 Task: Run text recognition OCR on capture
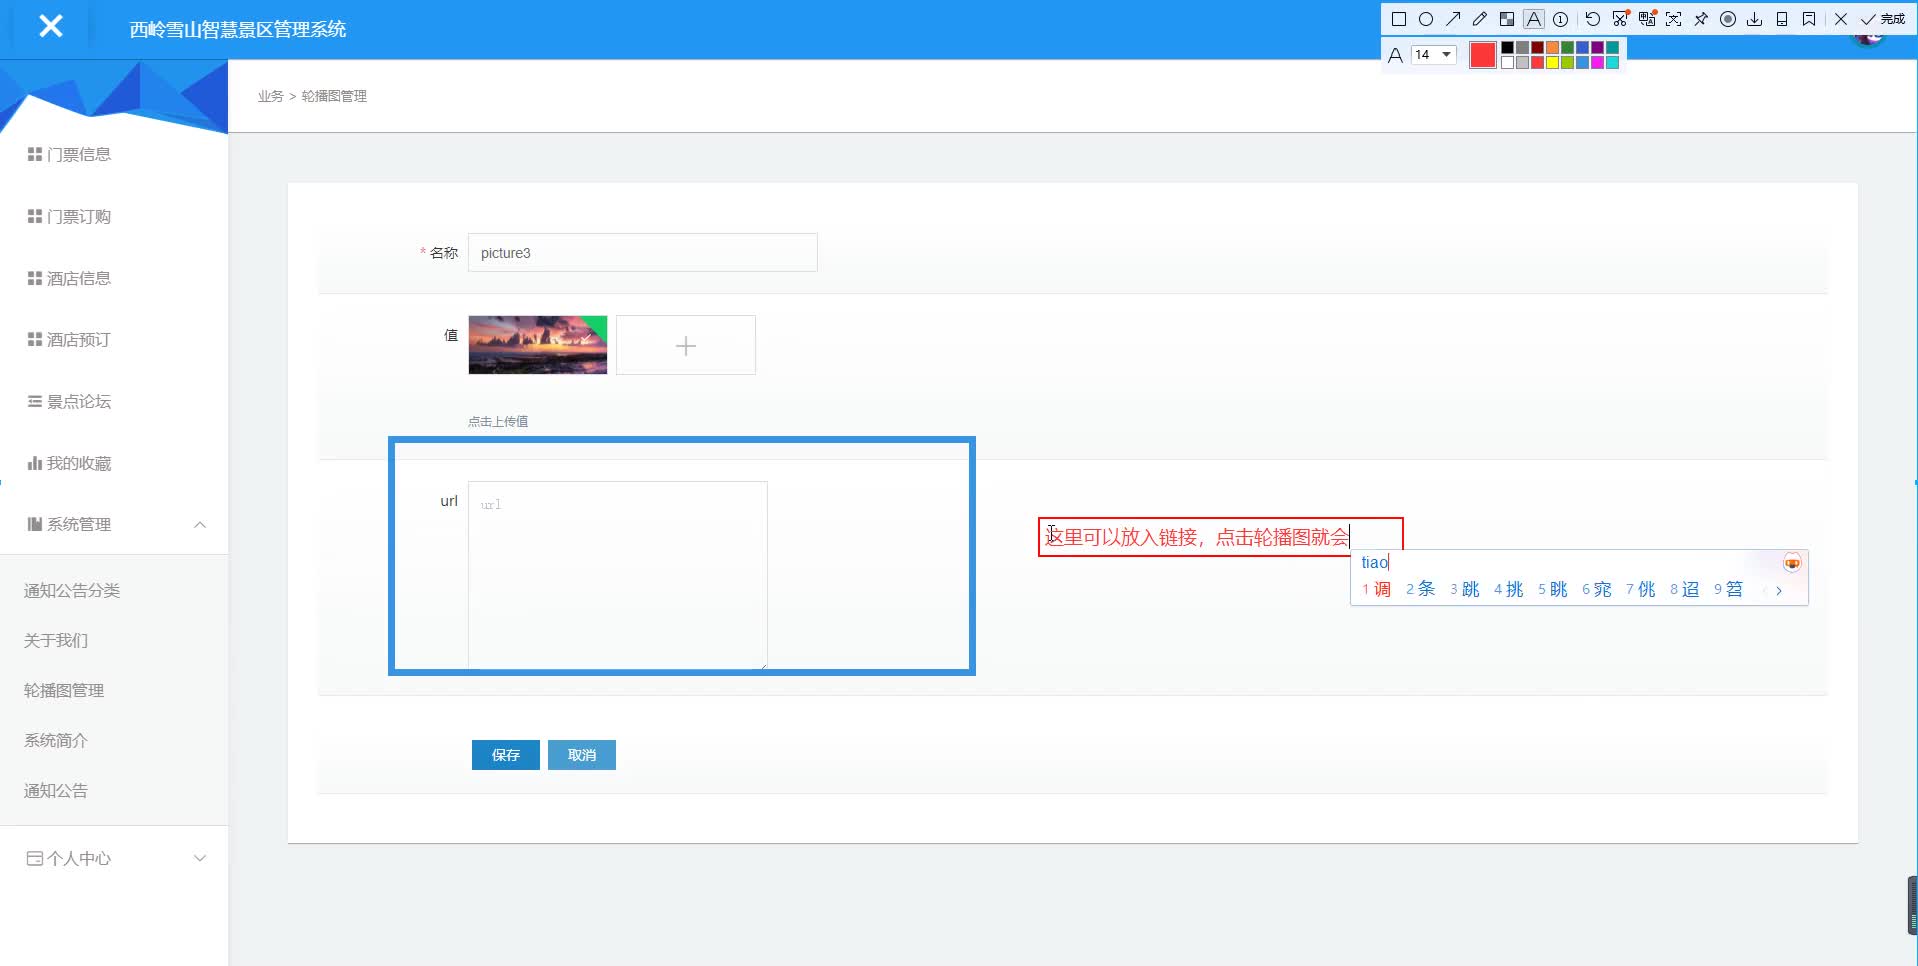pos(1673,19)
